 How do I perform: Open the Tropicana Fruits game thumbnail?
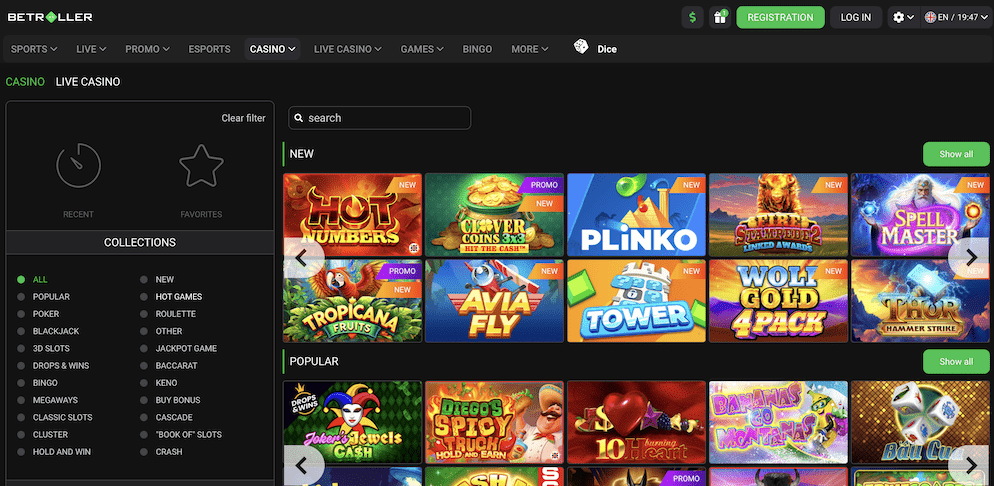click(352, 301)
